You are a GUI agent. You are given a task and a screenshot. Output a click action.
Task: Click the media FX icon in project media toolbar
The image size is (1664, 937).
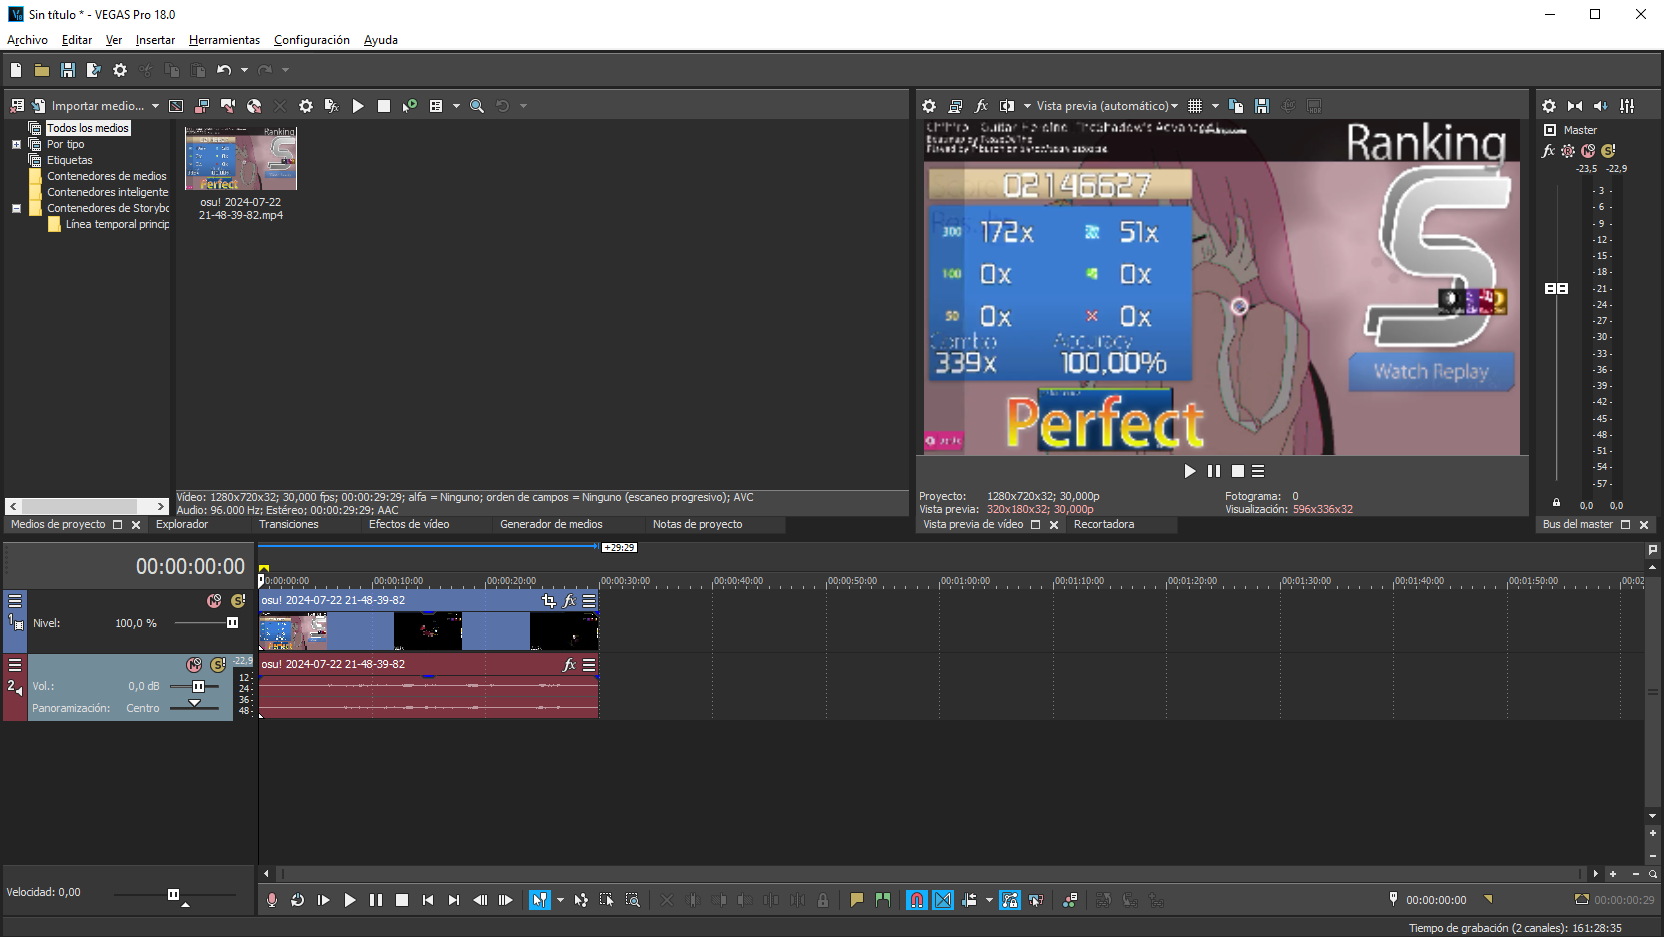tap(332, 106)
